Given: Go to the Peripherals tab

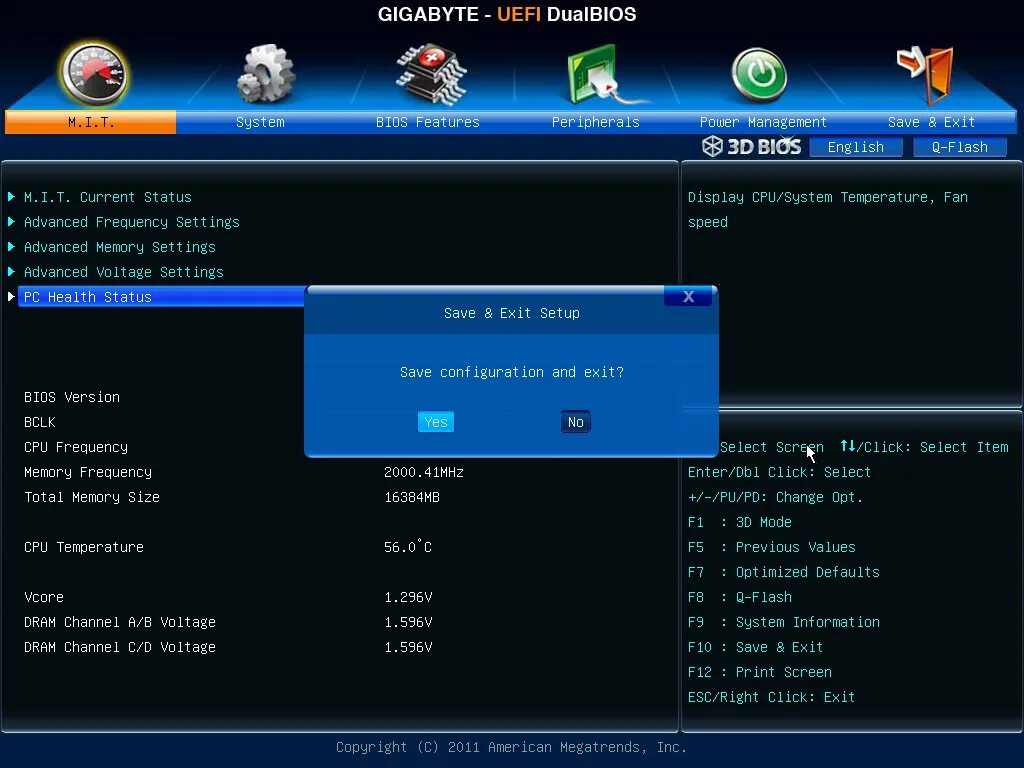Looking at the screenshot, I should pyautogui.click(x=596, y=122).
